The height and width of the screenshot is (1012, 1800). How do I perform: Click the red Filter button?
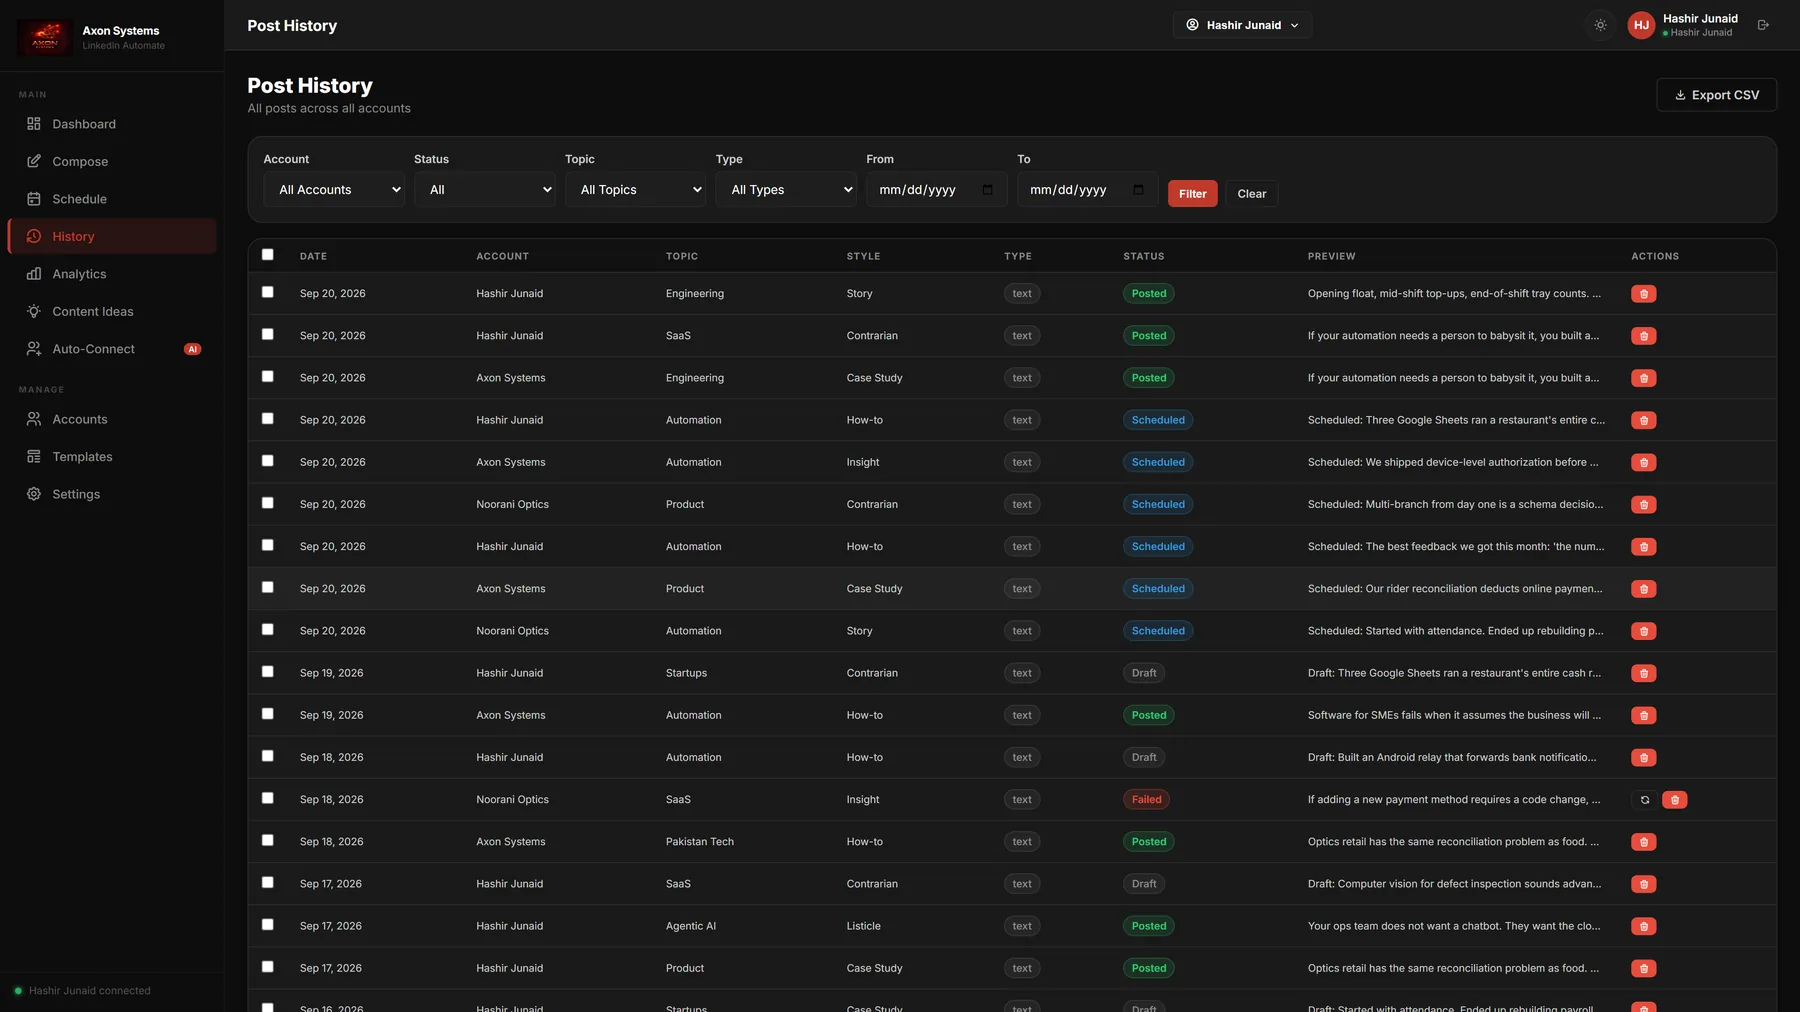pyautogui.click(x=1192, y=194)
